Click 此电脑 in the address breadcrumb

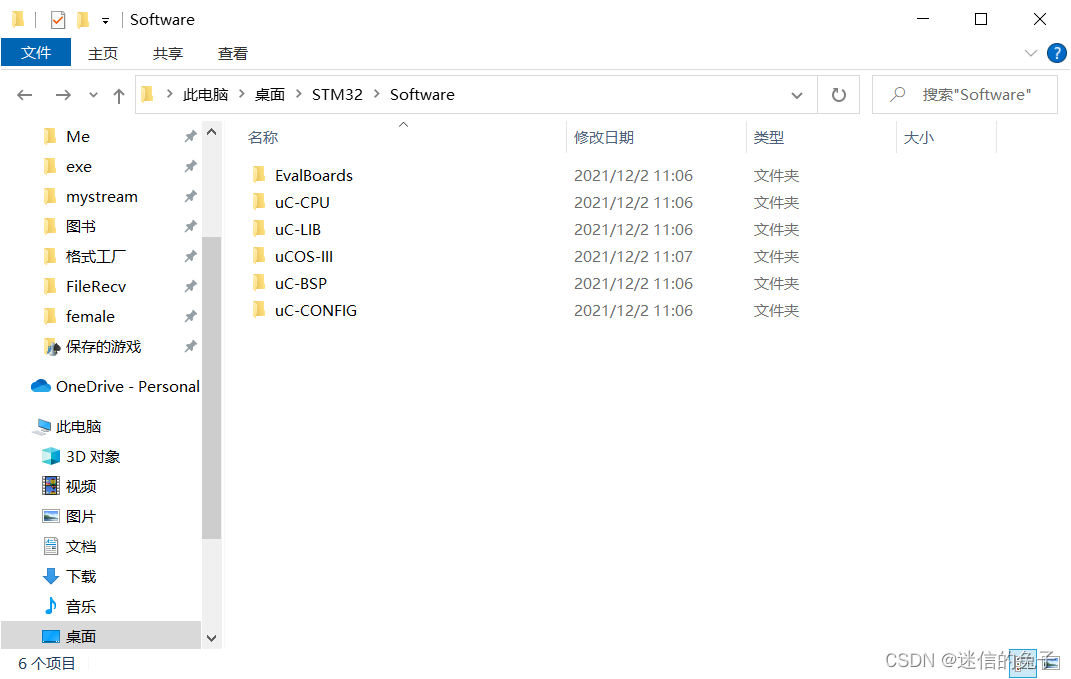[206, 95]
